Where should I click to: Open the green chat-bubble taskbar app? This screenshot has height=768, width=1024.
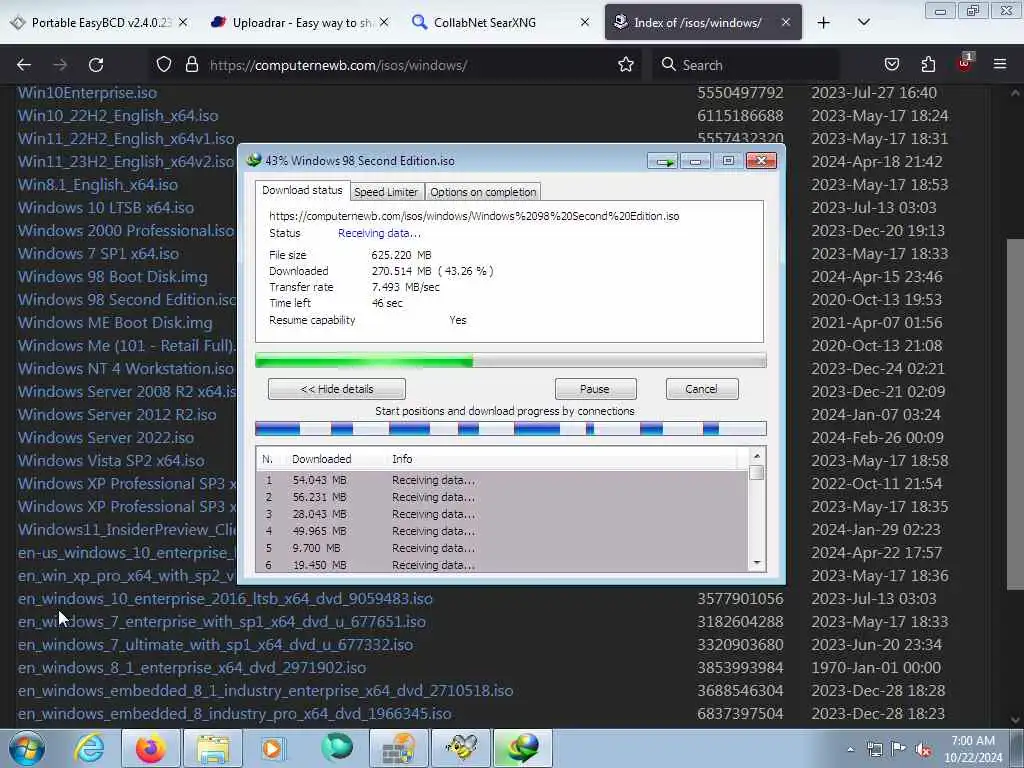pyautogui.click(x=336, y=748)
